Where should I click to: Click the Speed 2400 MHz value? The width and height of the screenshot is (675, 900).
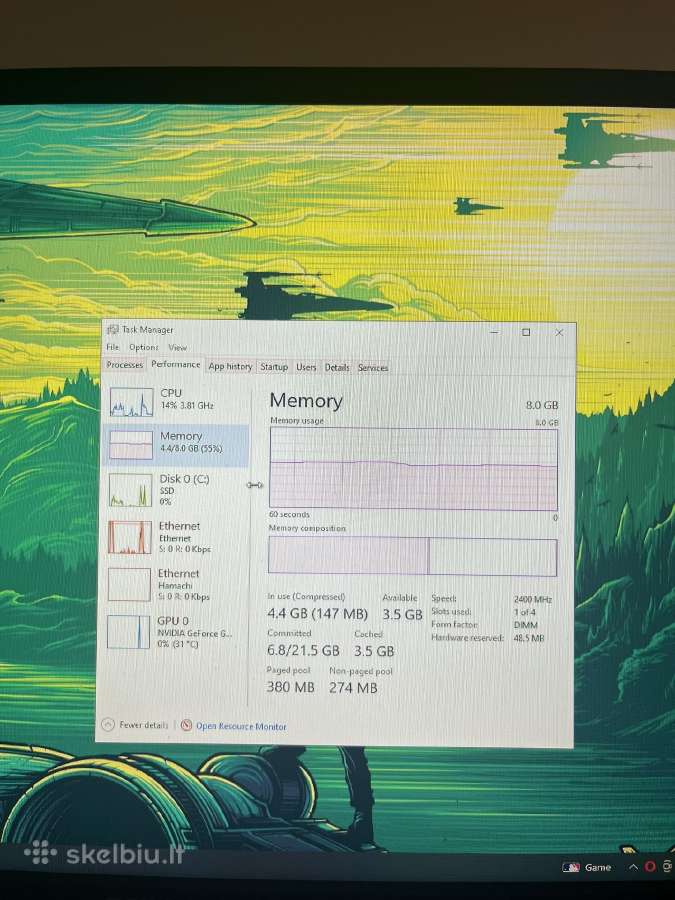point(533,599)
